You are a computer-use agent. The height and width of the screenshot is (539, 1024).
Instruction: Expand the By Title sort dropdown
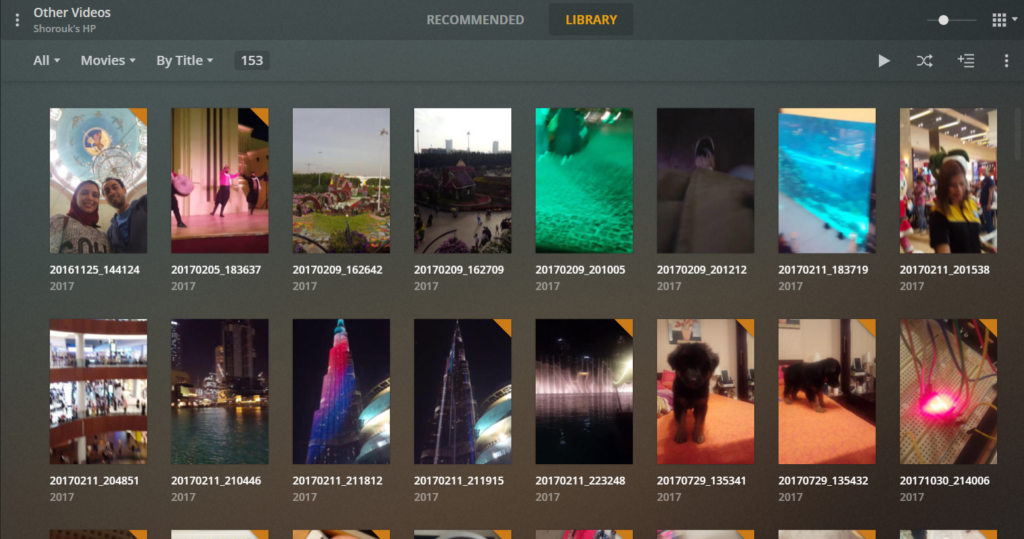(x=184, y=61)
